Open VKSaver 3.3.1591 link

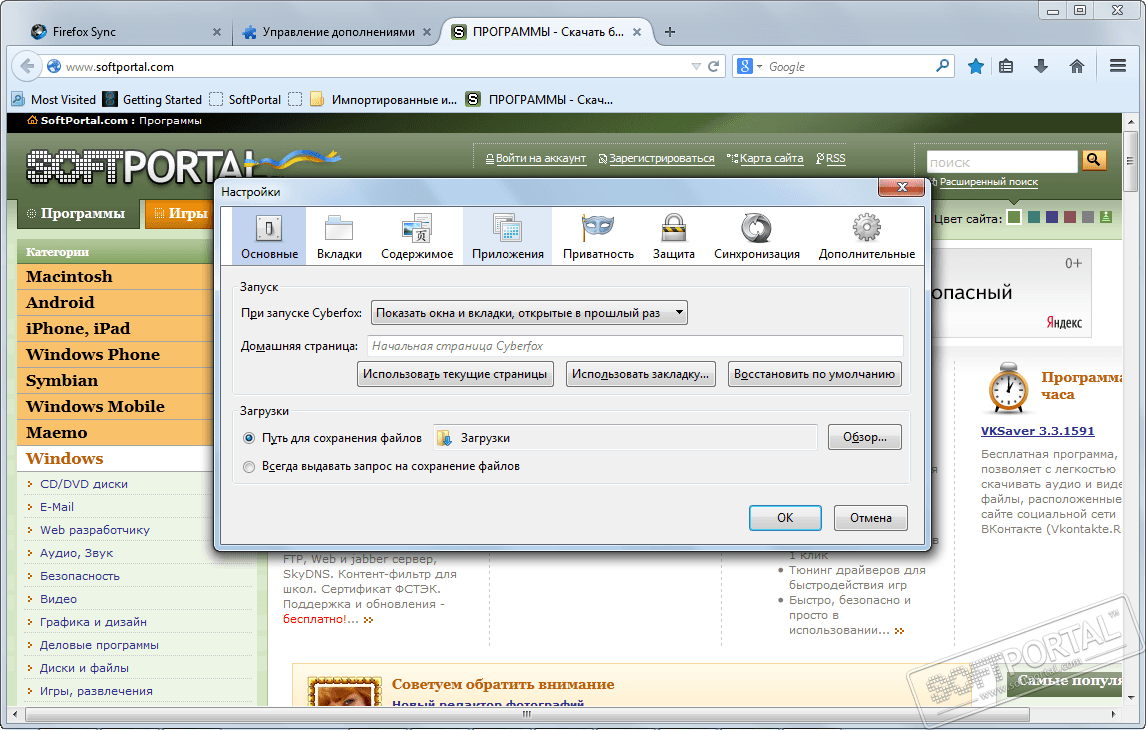coord(1037,431)
